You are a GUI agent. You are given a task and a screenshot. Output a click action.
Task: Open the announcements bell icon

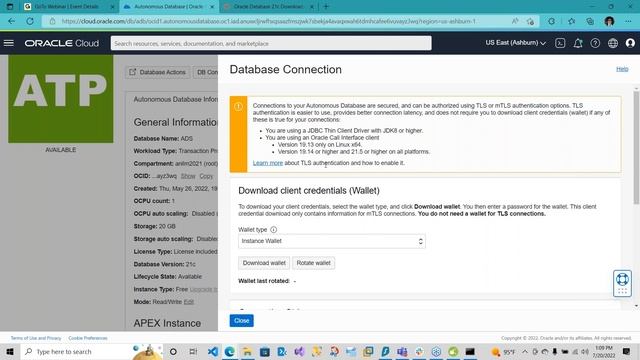coord(578,43)
